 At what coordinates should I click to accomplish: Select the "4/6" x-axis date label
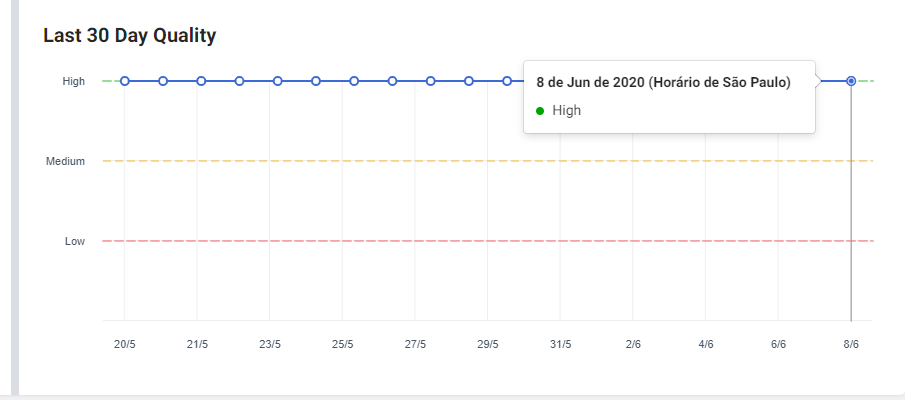tap(706, 345)
